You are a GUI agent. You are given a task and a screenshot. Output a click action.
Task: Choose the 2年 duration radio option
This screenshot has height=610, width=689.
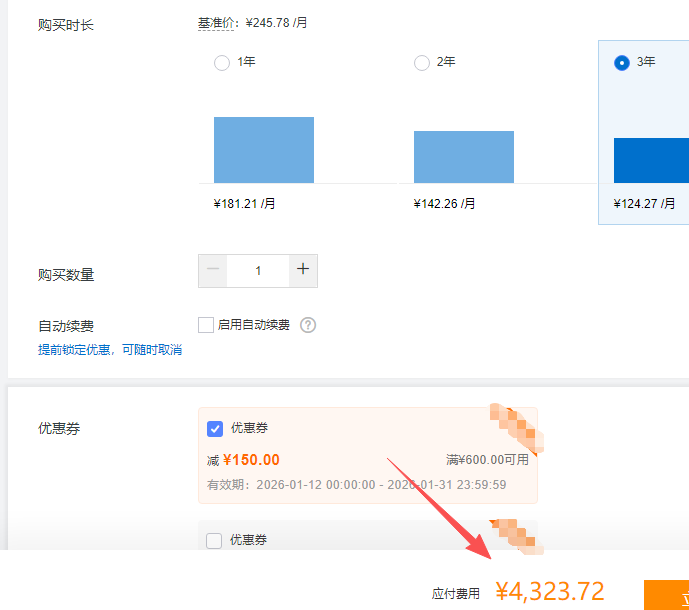pos(422,63)
